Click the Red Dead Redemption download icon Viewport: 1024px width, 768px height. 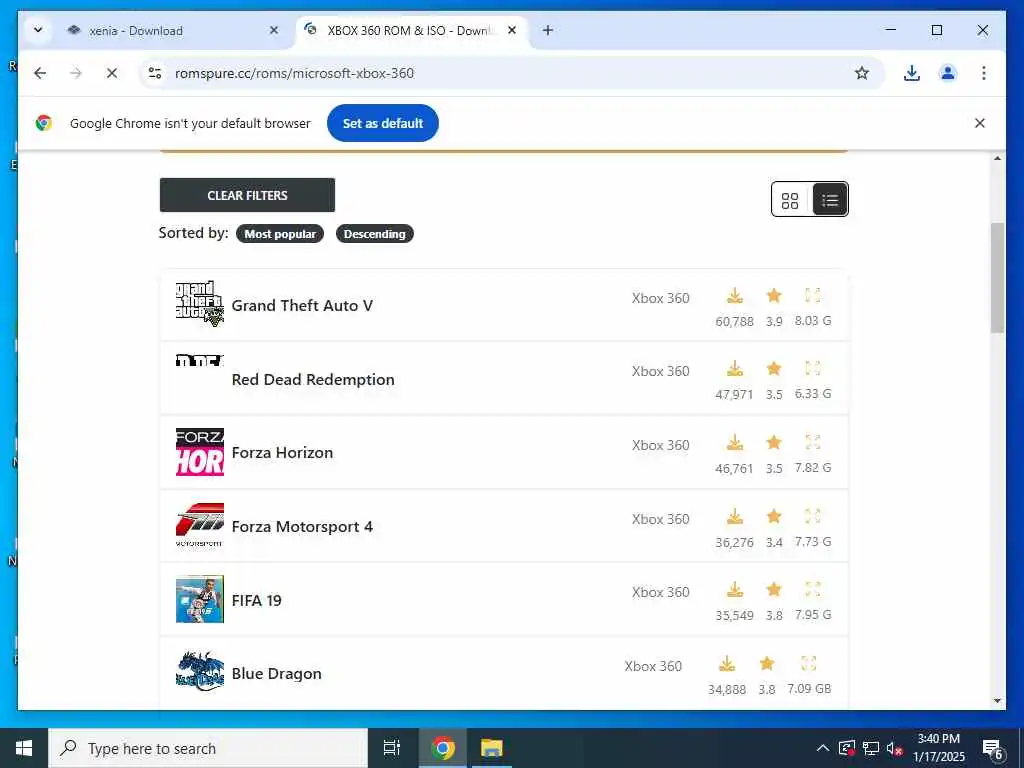click(735, 369)
